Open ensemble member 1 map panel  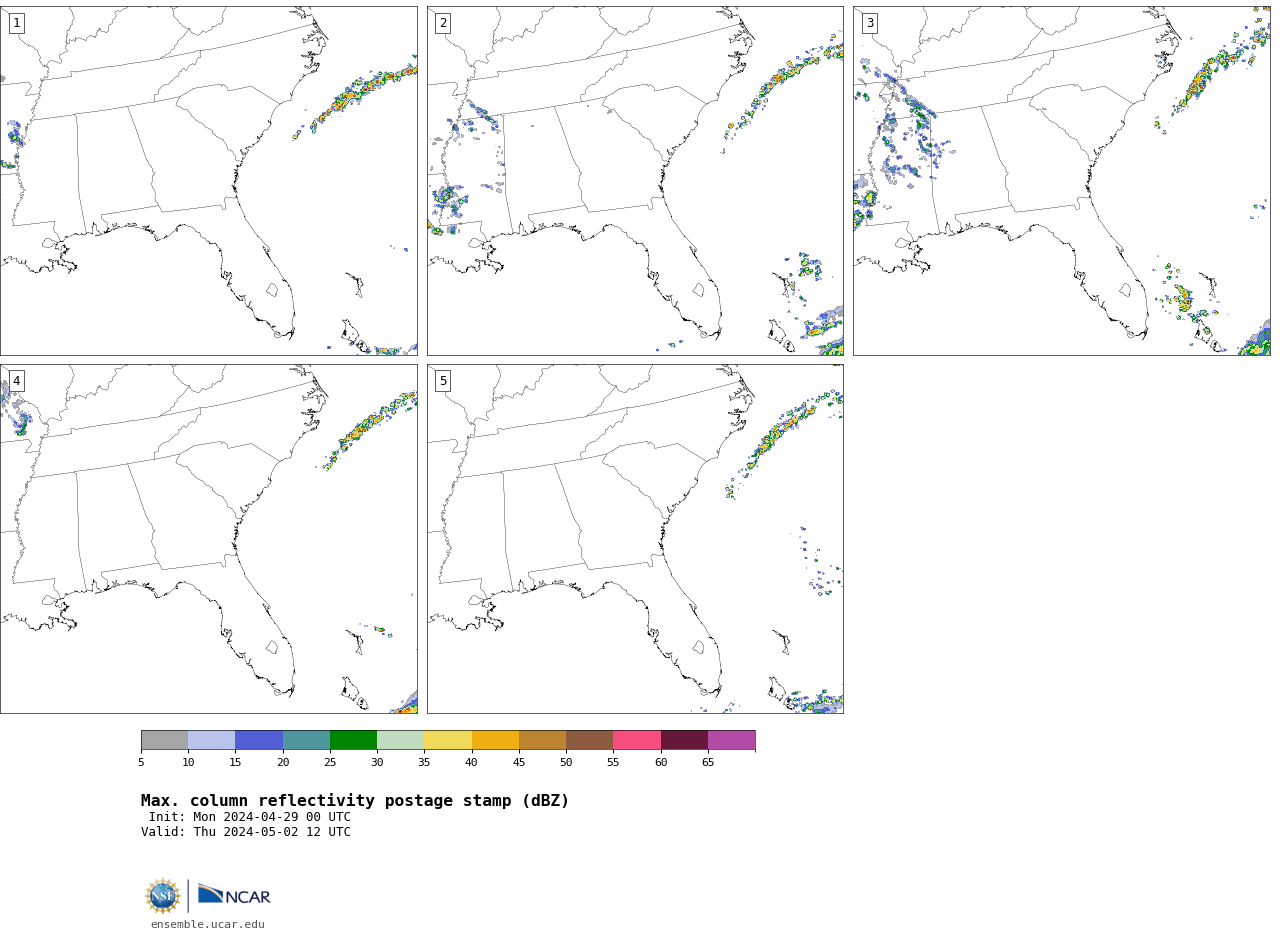[209, 181]
